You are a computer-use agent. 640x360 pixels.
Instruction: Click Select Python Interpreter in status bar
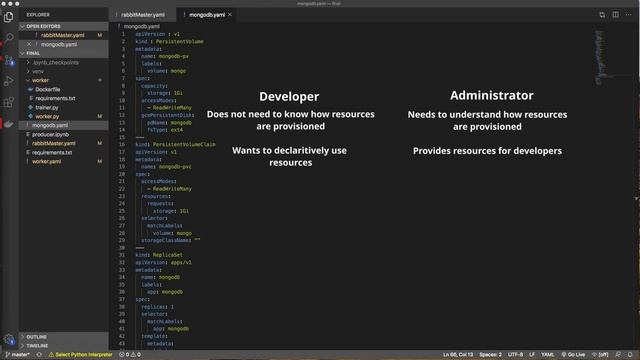(80, 355)
